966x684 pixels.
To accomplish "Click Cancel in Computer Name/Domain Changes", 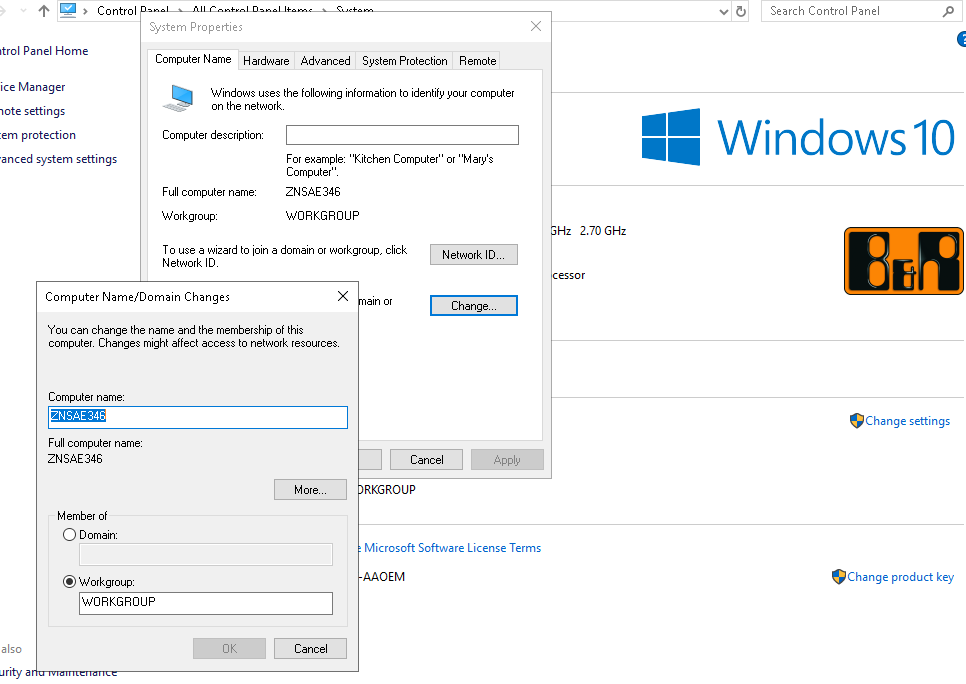I will 310,648.
